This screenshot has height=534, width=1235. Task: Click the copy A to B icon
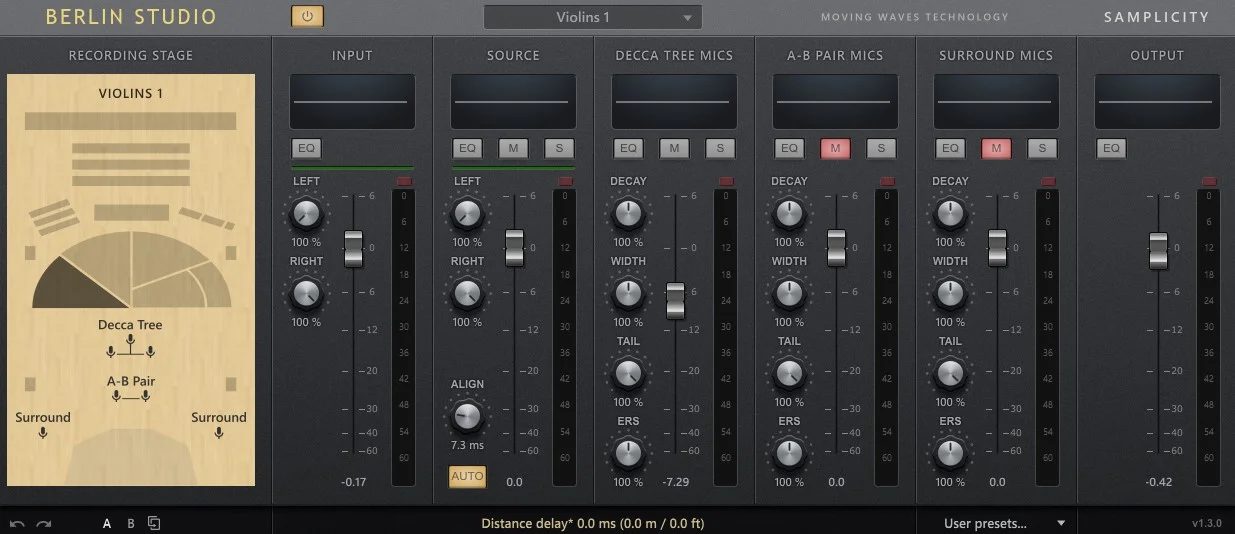pyautogui.click(x=154, y=523)
